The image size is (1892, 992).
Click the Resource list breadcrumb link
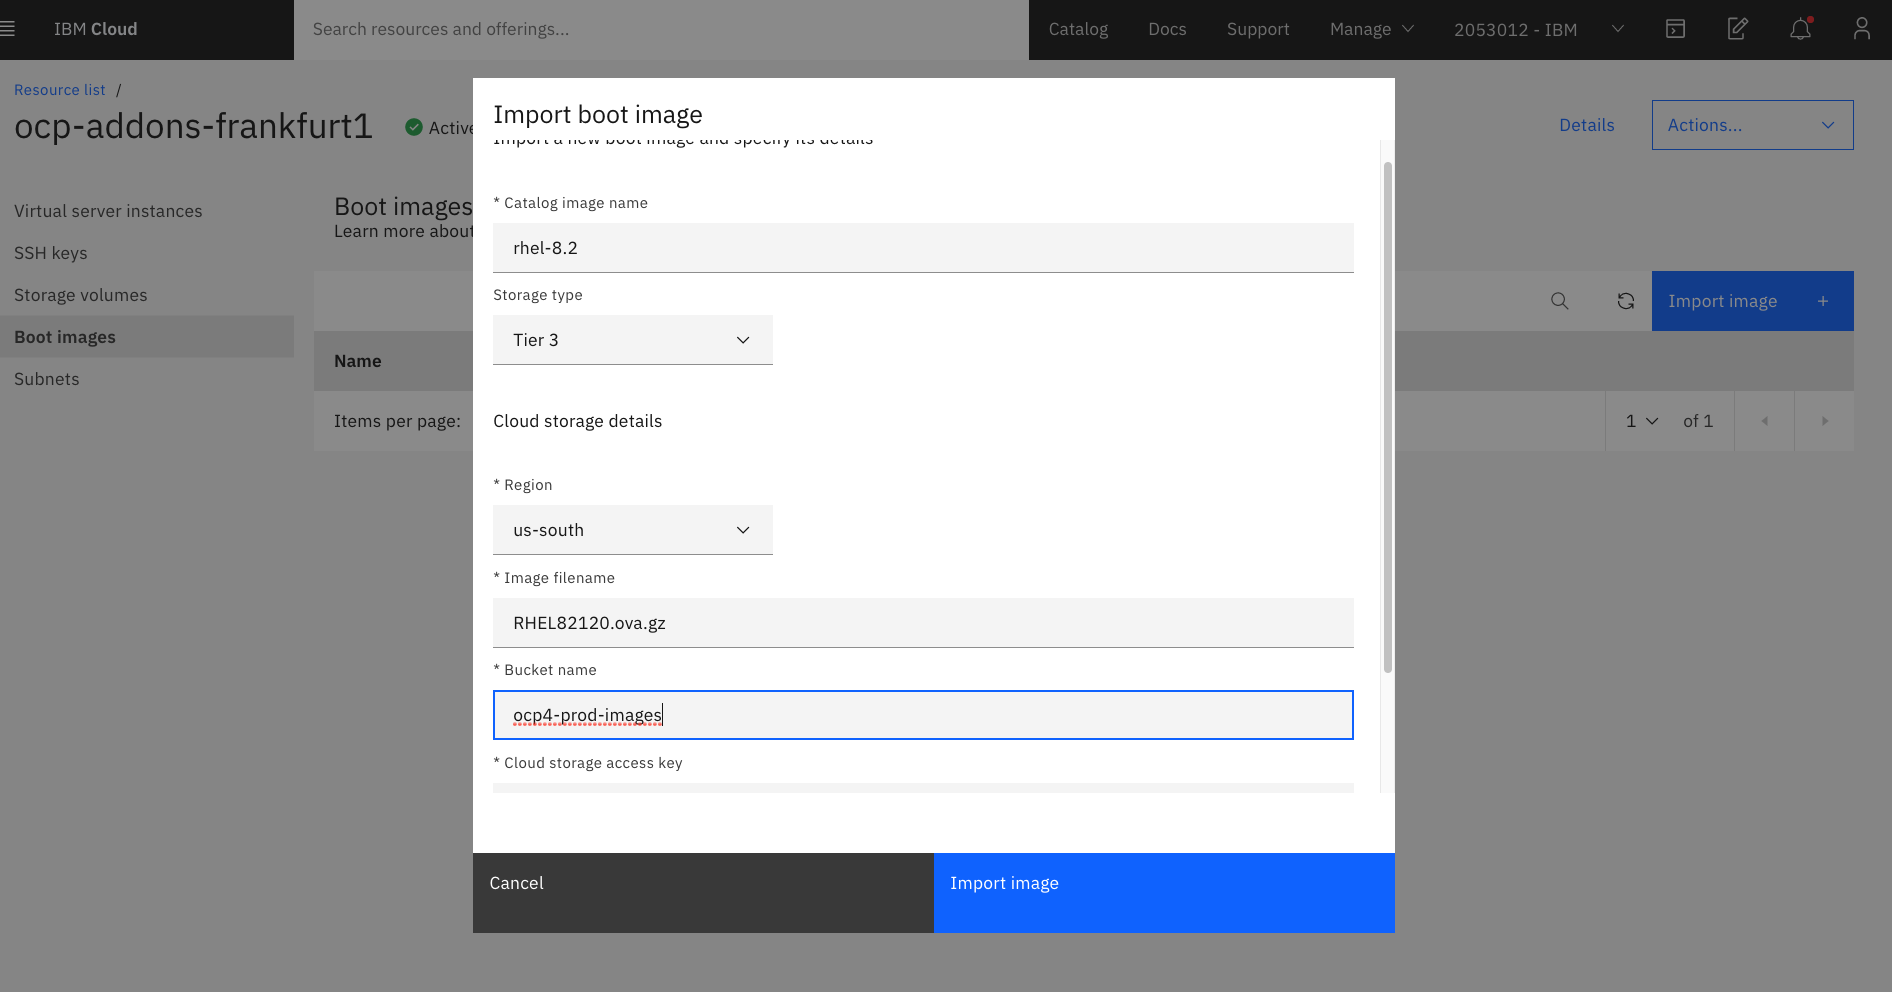(59, 90)
